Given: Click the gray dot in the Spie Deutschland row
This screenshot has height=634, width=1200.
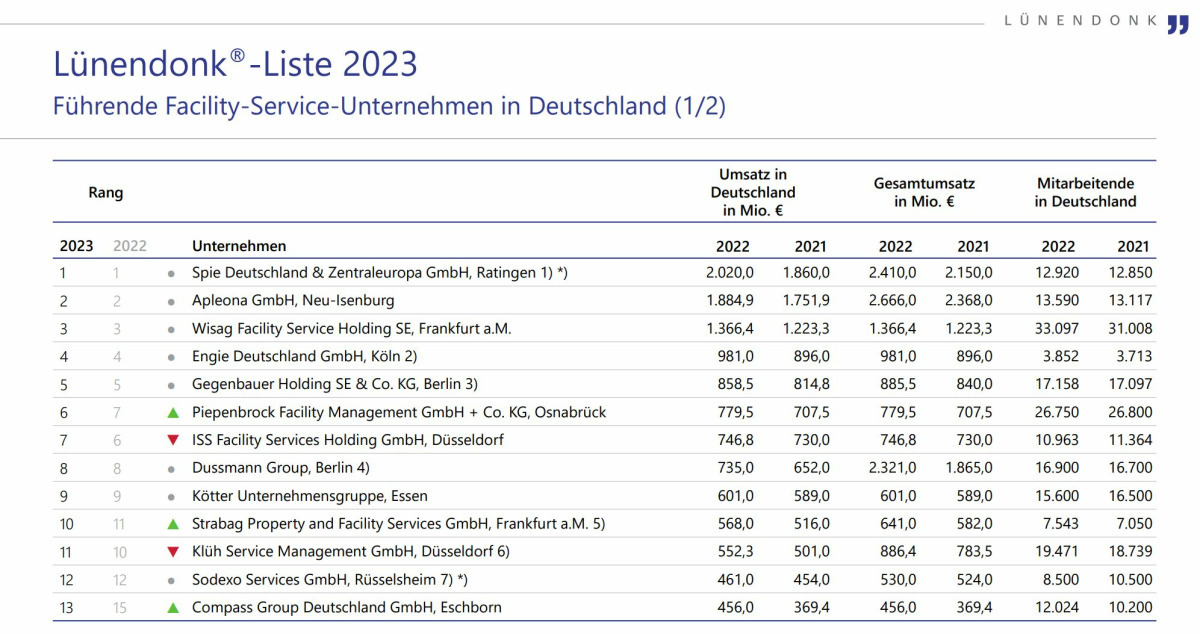Looking at the screenshot, I should 172,273.
